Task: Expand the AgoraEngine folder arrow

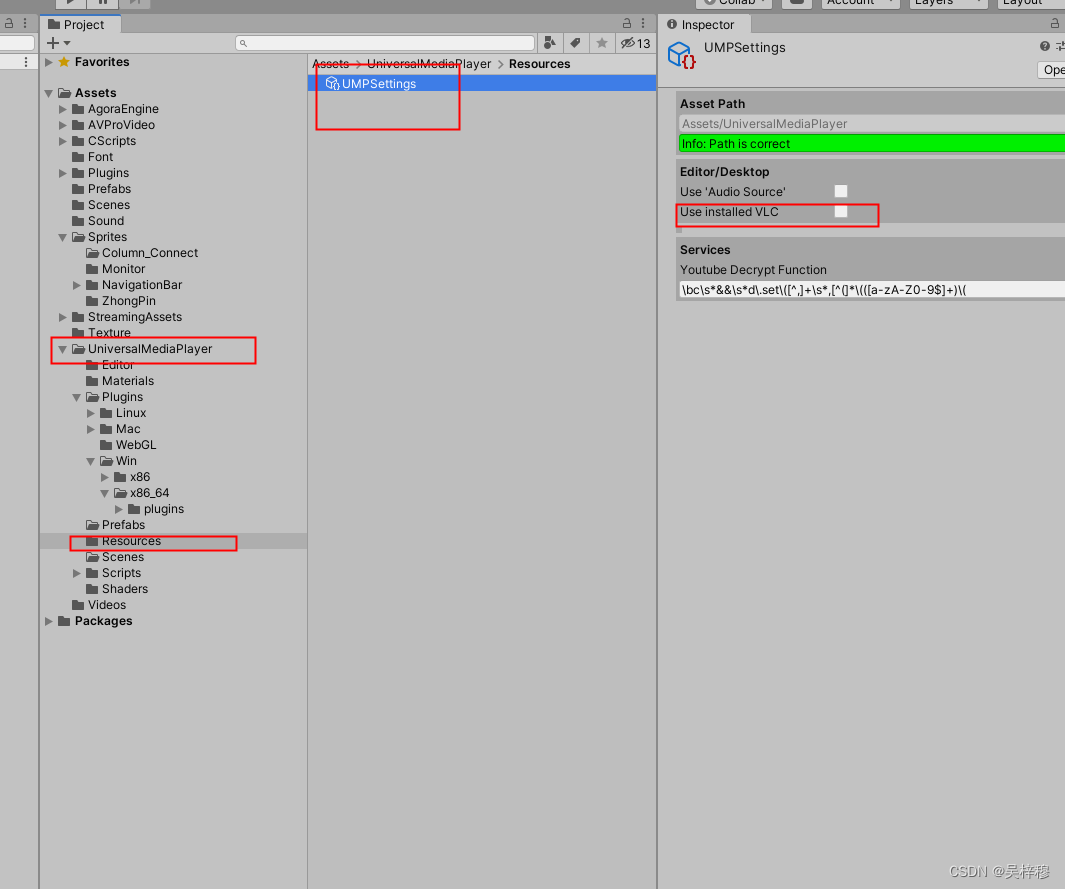Action: 62,109
